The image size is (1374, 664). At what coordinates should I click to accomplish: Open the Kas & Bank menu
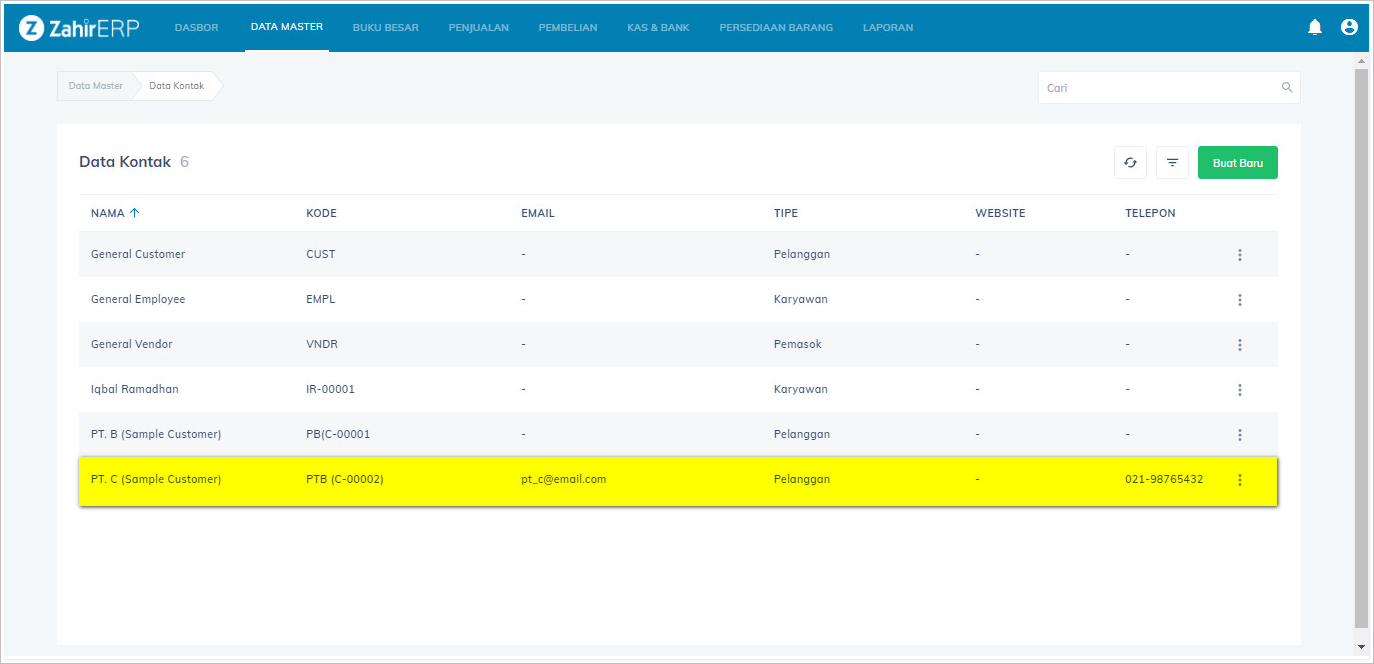click(x=658, y=28)
